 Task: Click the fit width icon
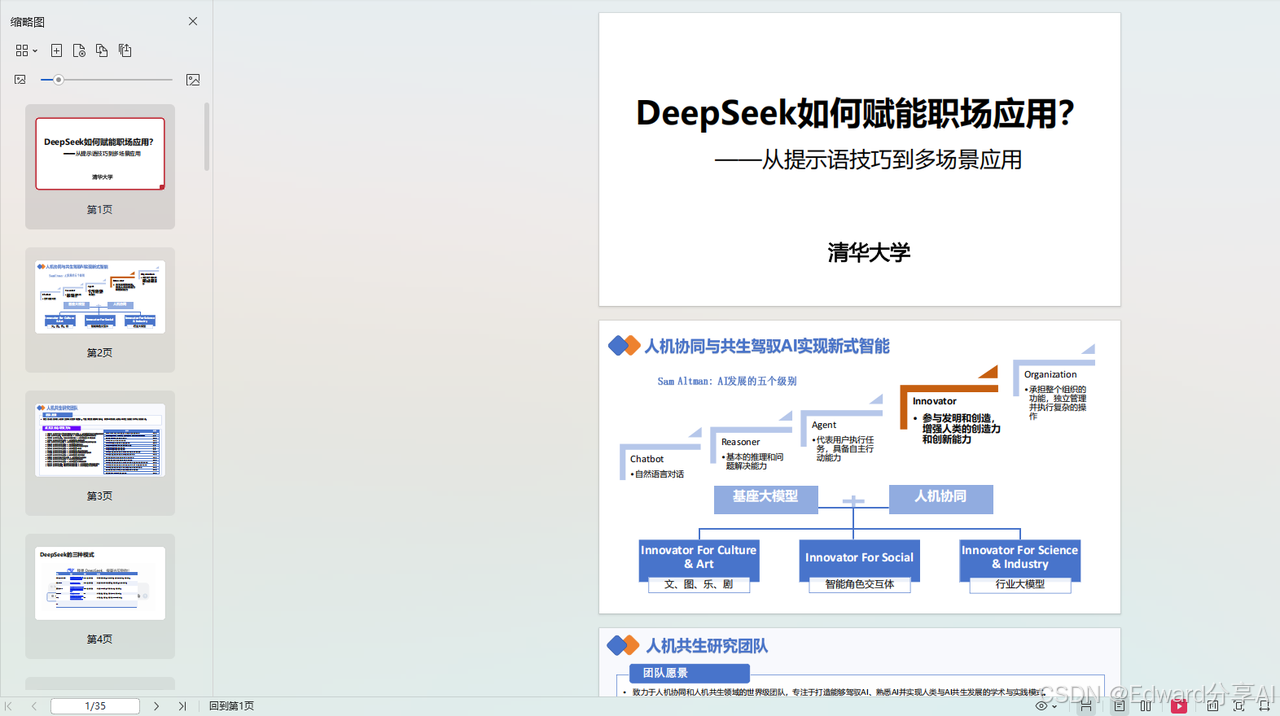click(x=1265, y=706)
